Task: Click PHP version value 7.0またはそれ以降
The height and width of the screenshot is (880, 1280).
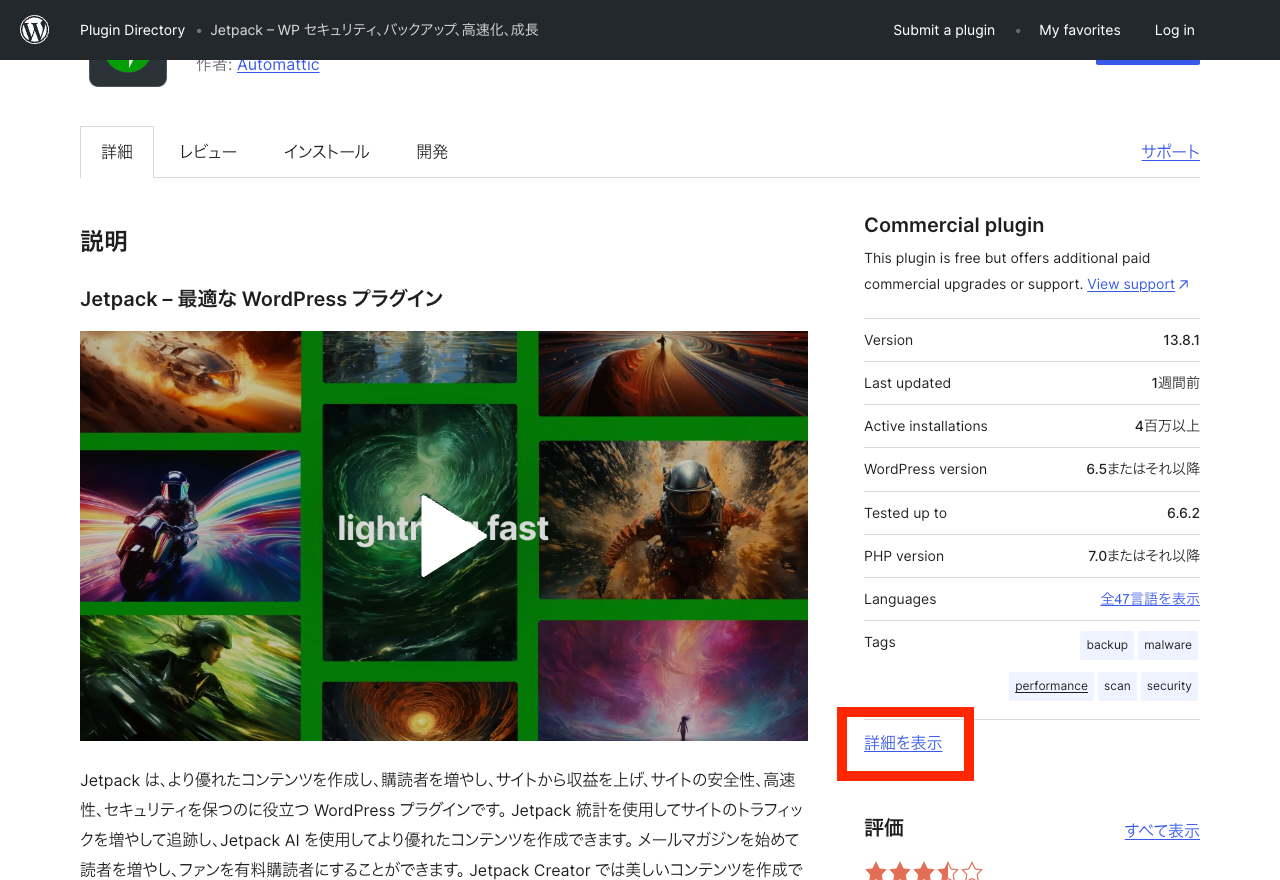Action: point(1144,556)
